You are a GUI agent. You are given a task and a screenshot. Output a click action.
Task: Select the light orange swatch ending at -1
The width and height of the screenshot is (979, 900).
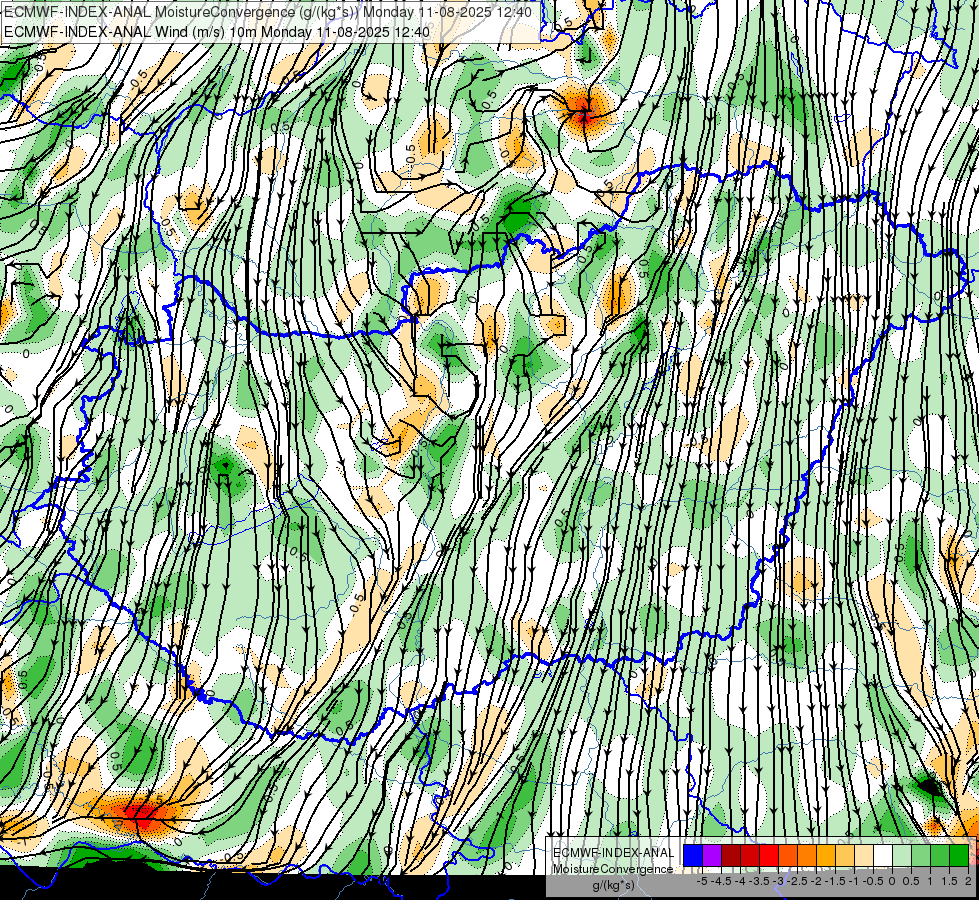click(x=845, y=855)
